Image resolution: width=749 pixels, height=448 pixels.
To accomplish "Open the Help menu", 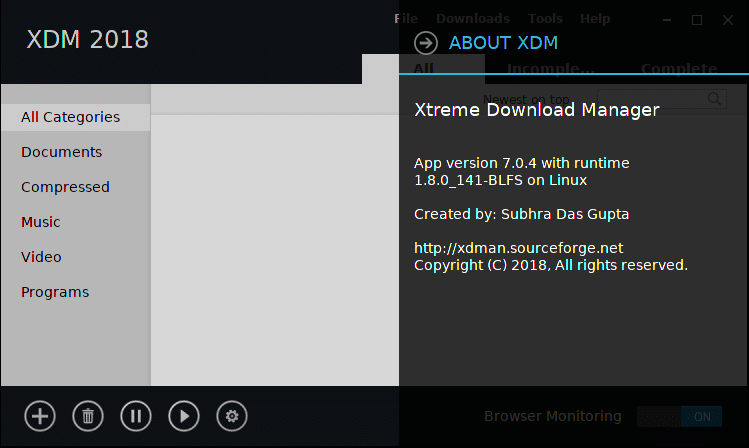I will coord(595,19).
